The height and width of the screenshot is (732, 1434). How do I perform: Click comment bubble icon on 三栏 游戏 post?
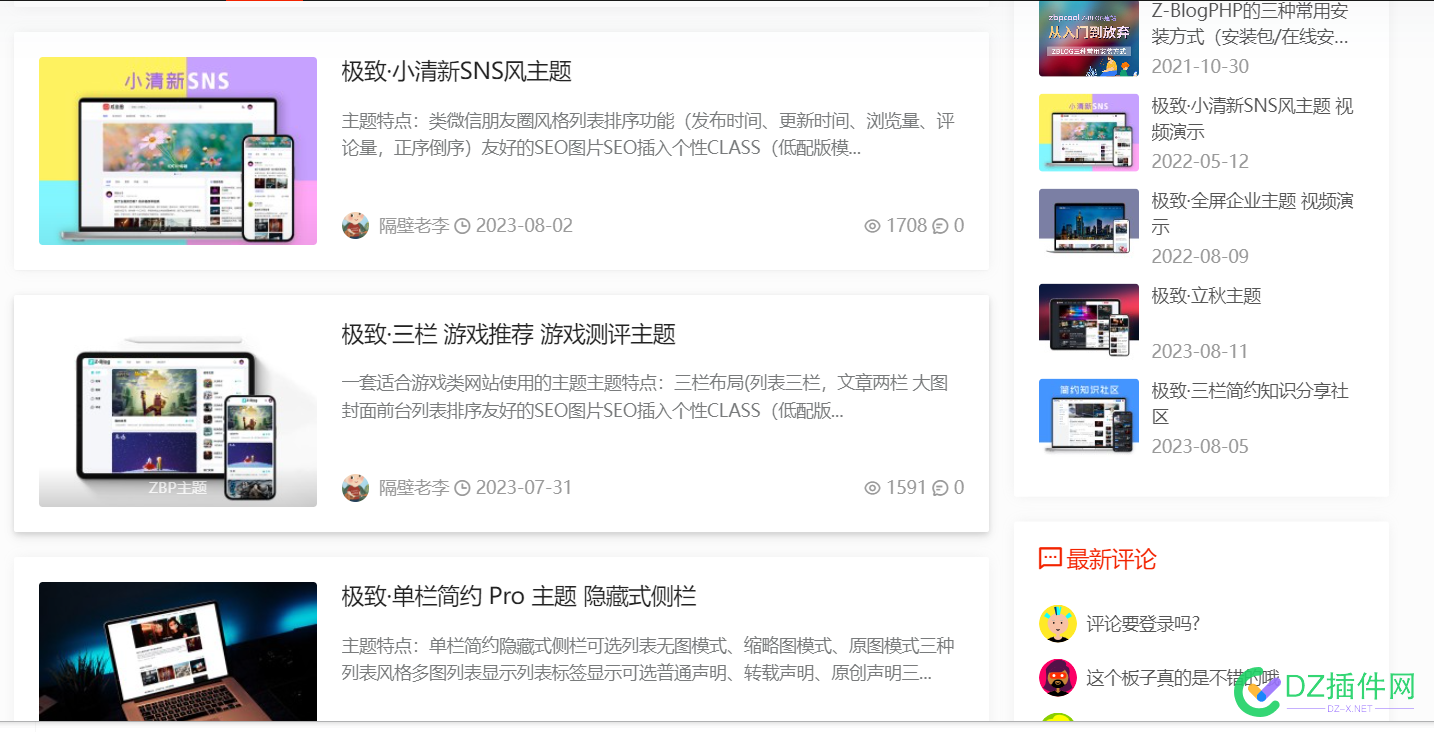tap(940, 488)
